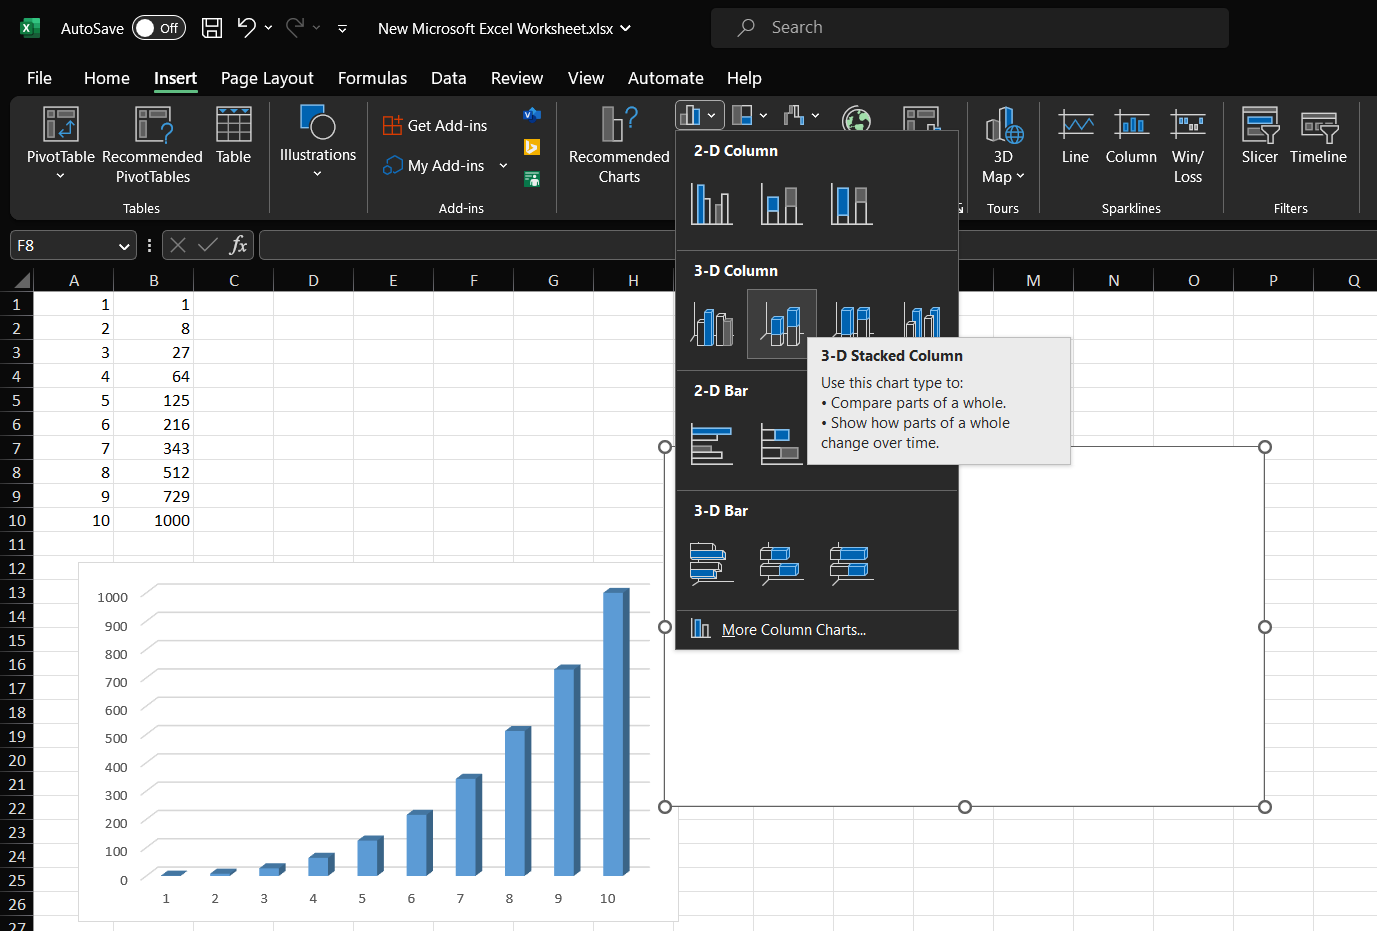Switch to the Formulas ribbon tab
This screenshot has height=931, width=1377.
(372, 78)
